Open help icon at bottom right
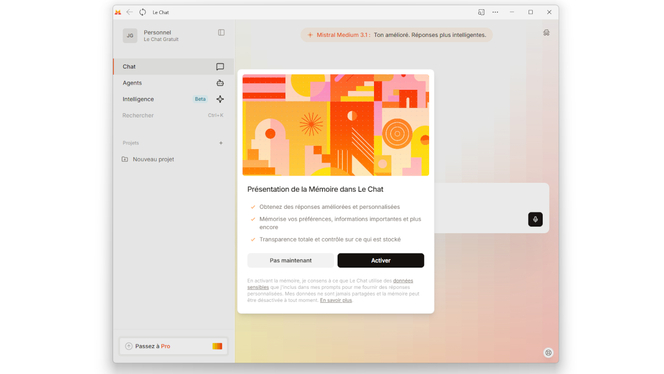The height and width of the screenshot is (374, 664). (548, 353)
